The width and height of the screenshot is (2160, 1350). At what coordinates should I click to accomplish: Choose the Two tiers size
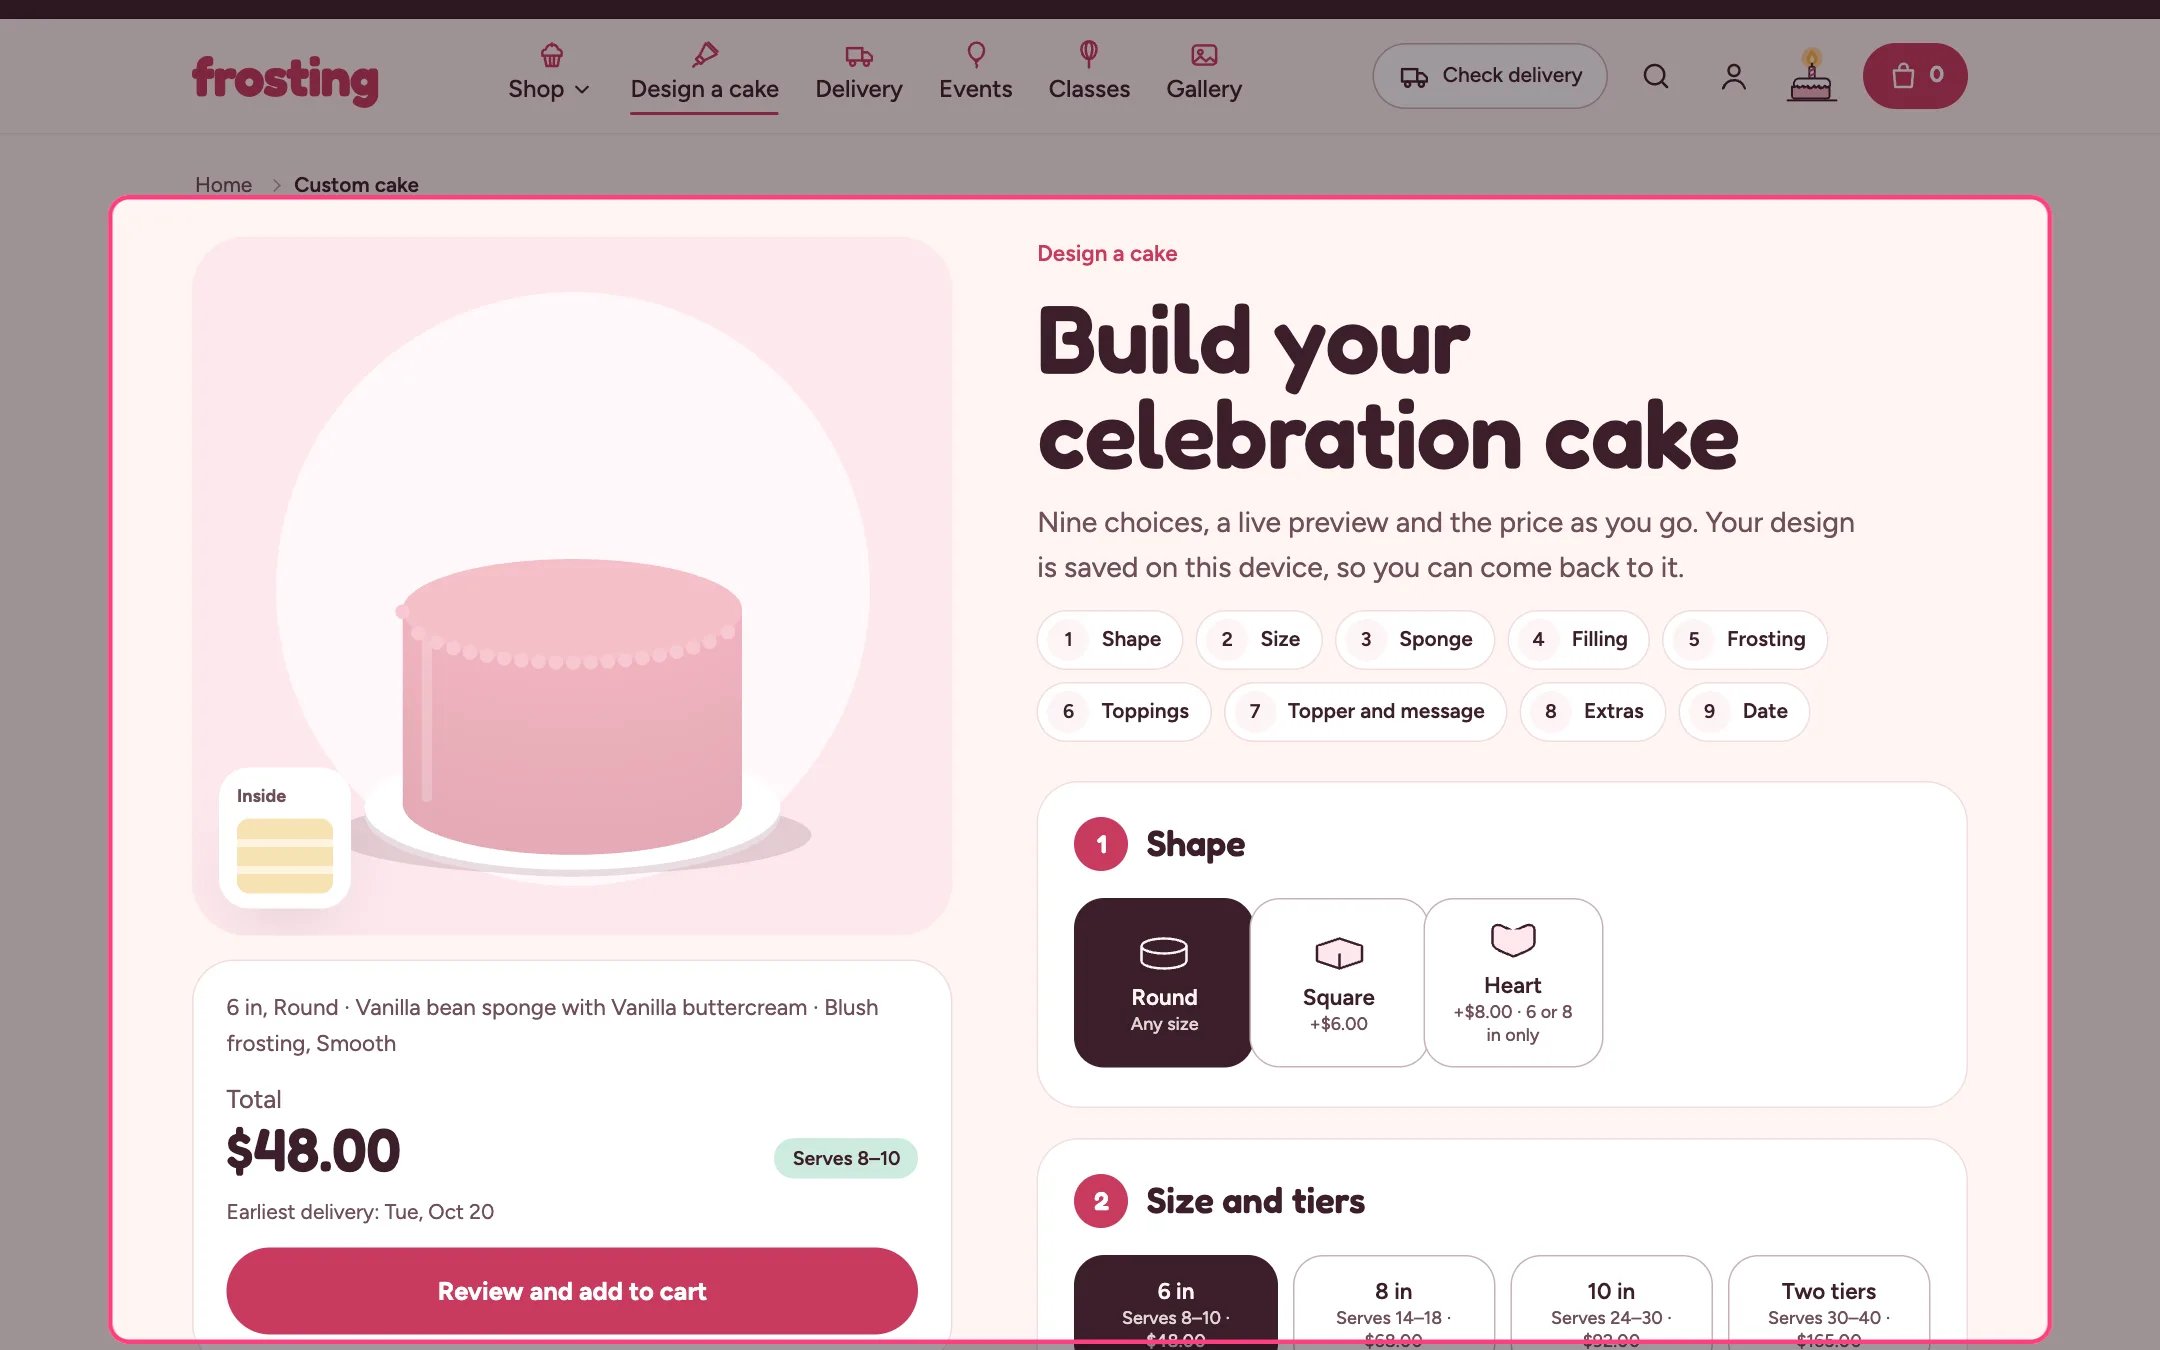point(1829,1302)
